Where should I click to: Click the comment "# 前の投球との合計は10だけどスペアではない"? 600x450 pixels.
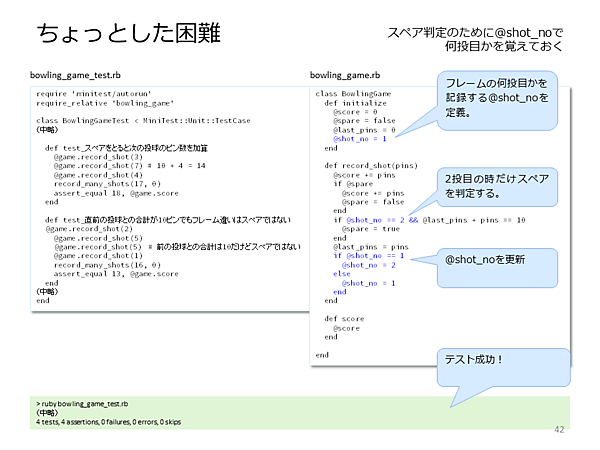(224, 247)
